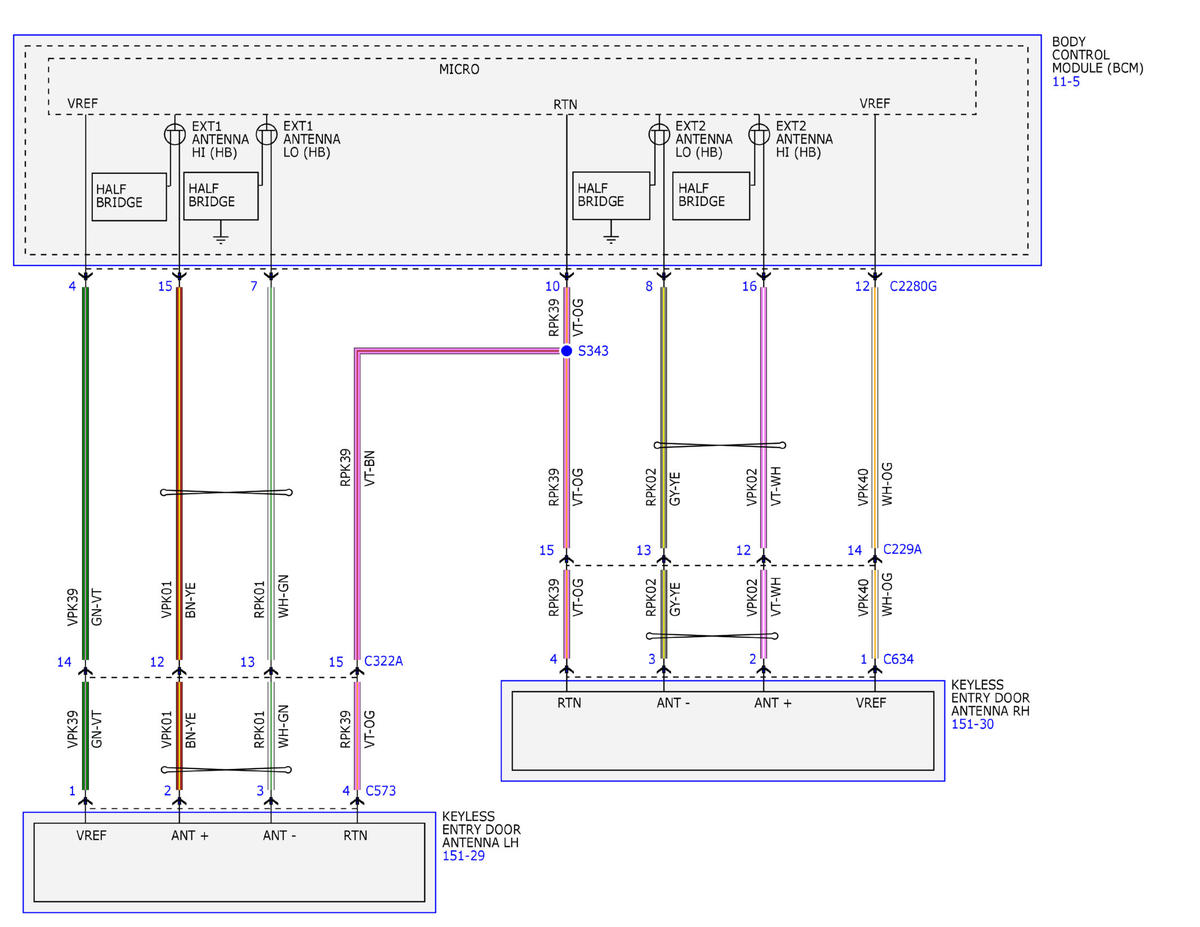The image size is (1200, 927).
Task: Select connector label C573
Action: 381,791
